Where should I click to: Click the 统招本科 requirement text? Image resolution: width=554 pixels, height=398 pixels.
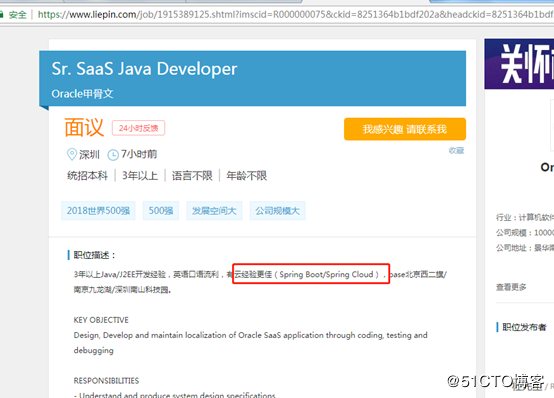click(x=87, y=175)
